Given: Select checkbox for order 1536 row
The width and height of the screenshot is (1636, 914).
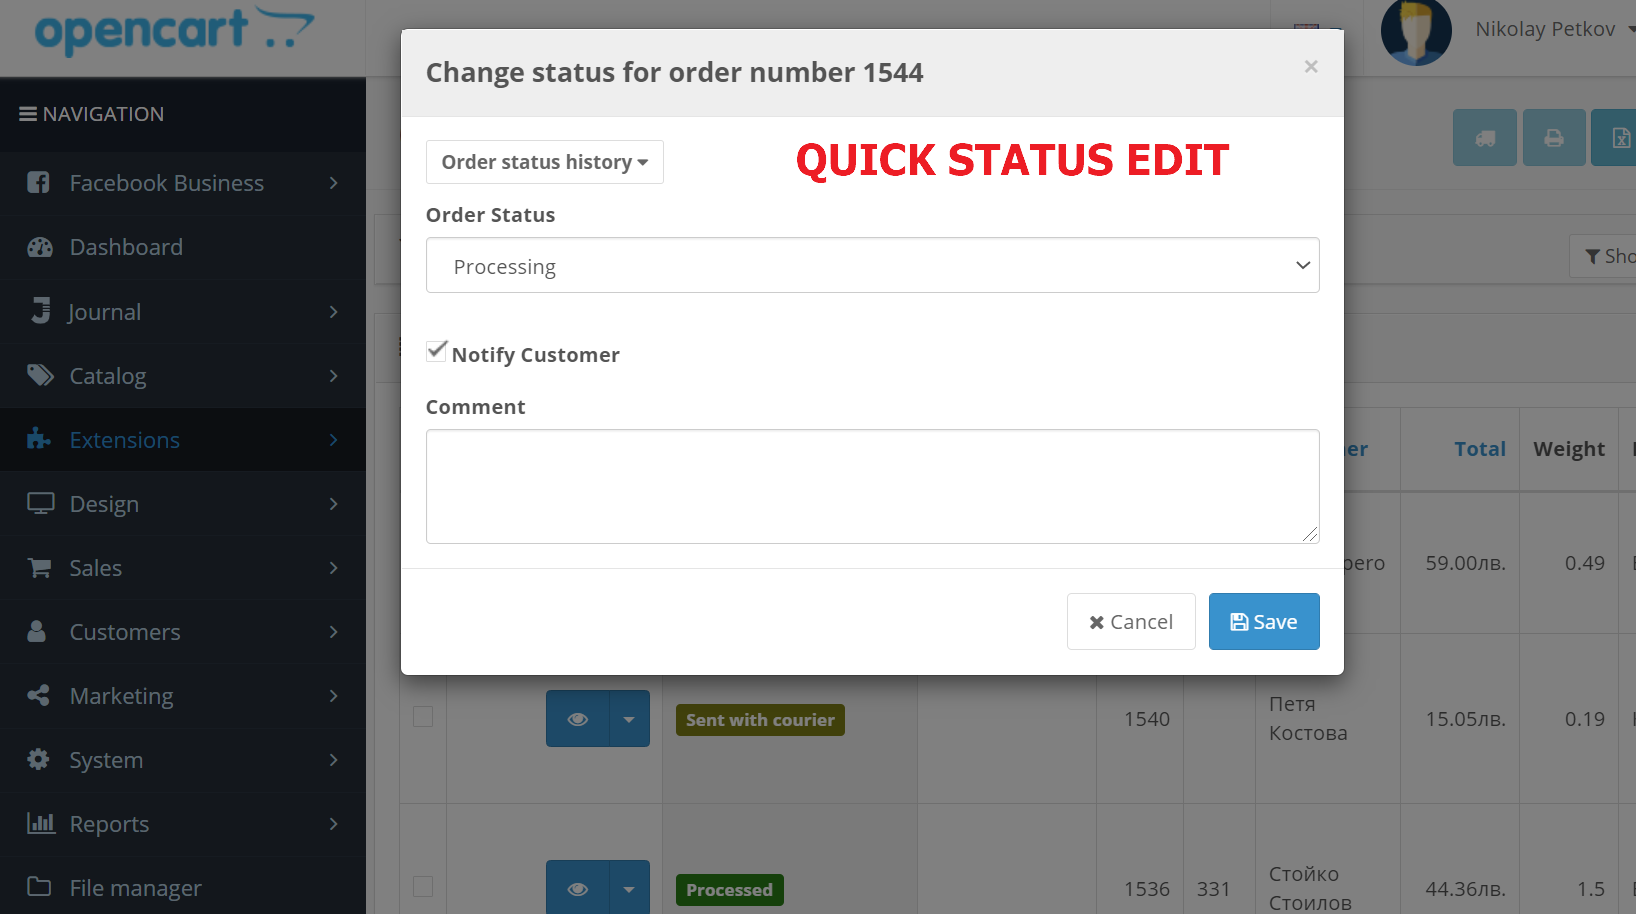Looking at the screenshot, I should click(423, 887).
